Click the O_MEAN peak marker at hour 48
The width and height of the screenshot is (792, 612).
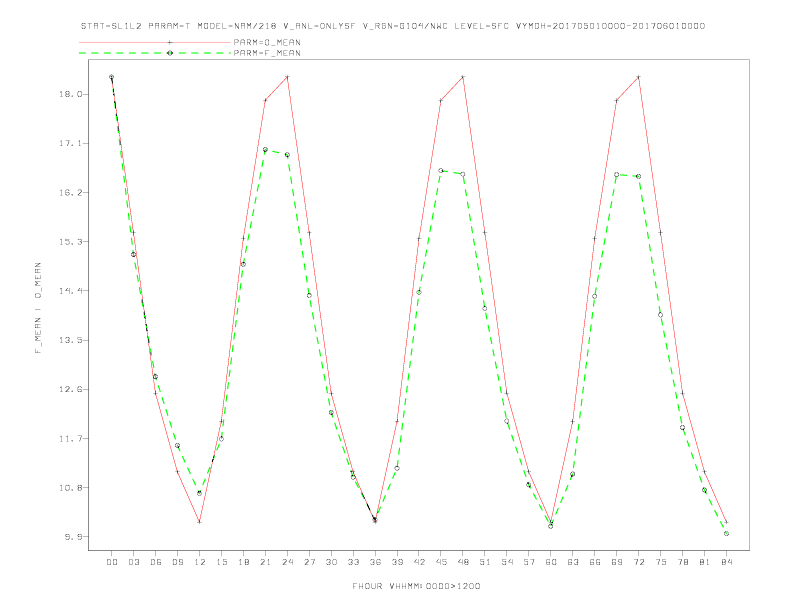[x=463, y=77]
